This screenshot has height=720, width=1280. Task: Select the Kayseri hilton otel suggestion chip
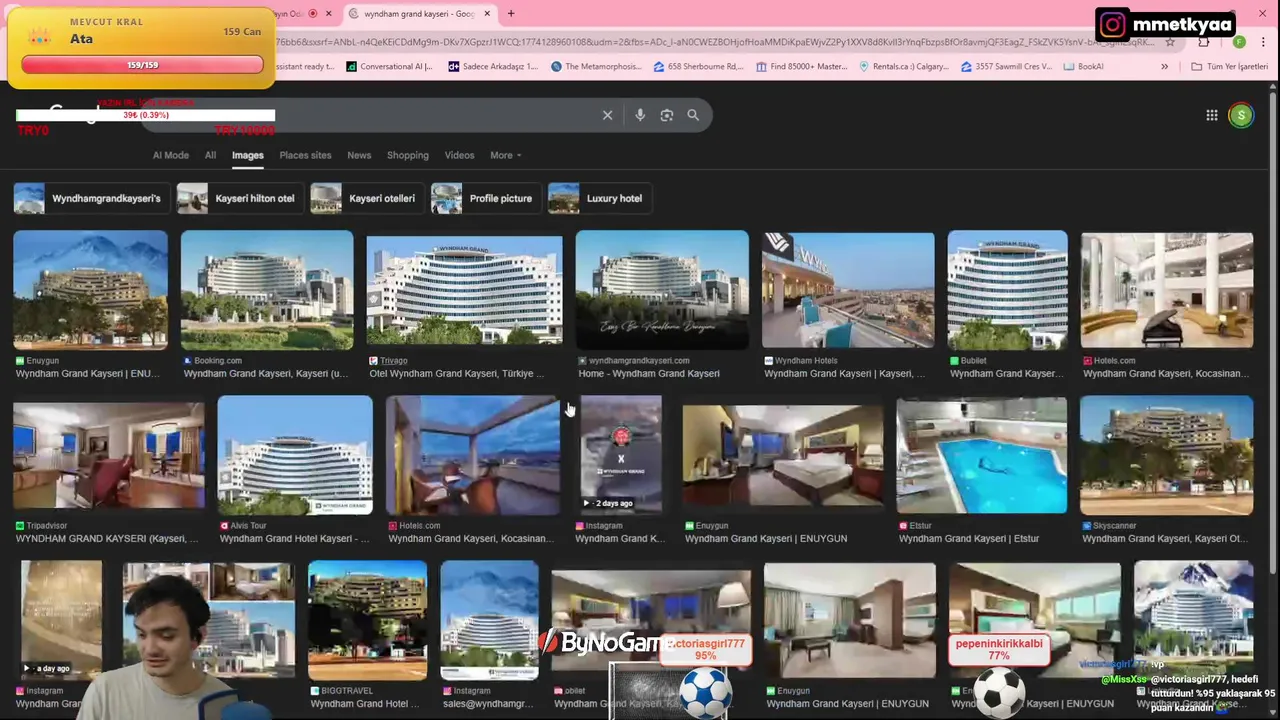[239, 198]
